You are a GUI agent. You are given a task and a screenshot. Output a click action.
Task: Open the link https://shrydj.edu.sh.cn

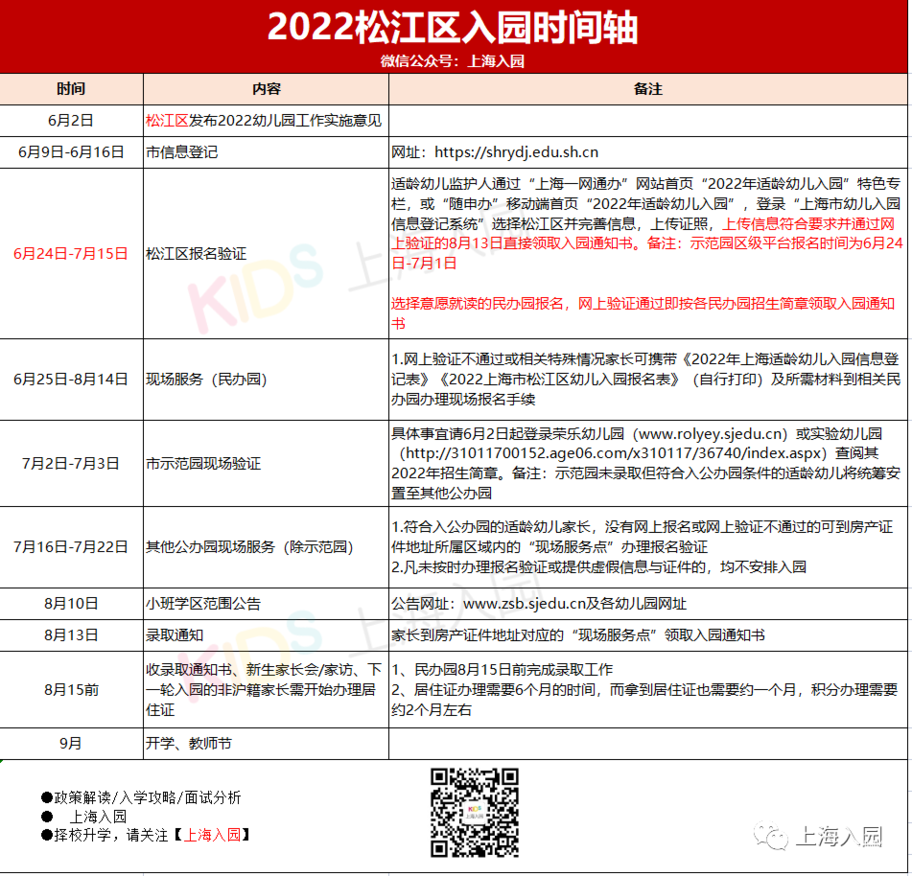pos(516,152)
